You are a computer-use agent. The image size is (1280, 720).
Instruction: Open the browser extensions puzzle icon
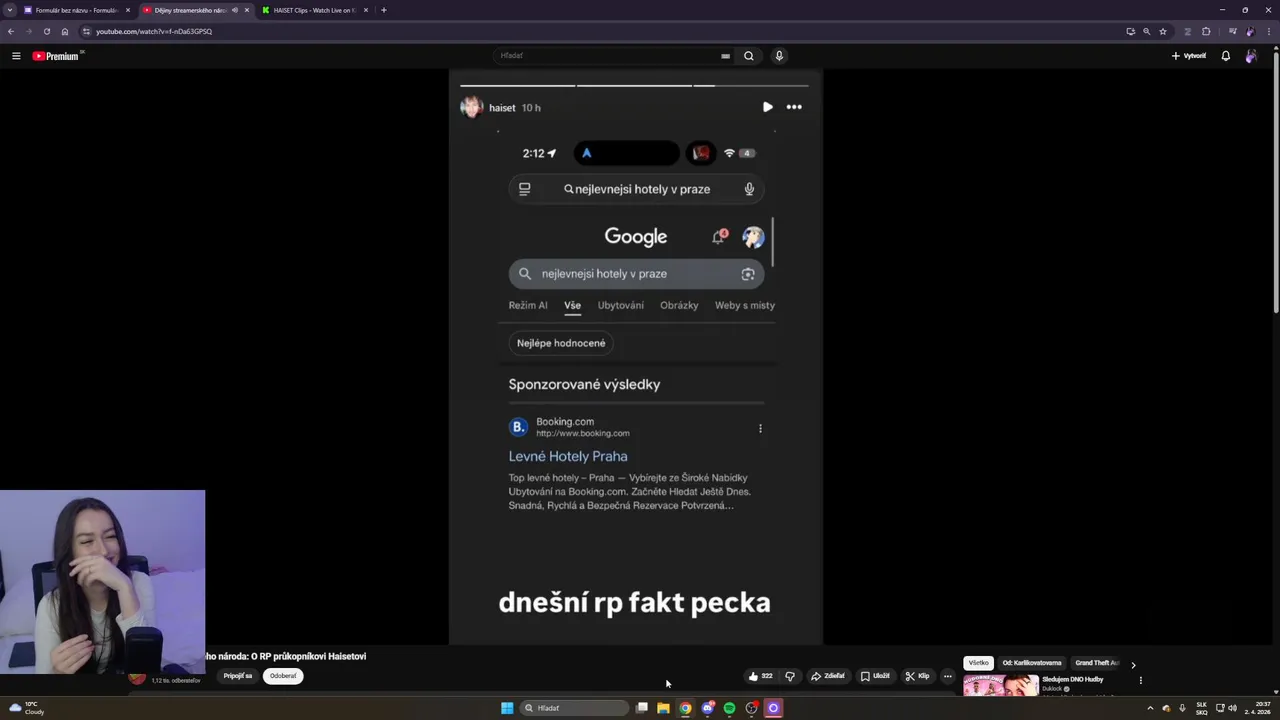[1206, 31]
